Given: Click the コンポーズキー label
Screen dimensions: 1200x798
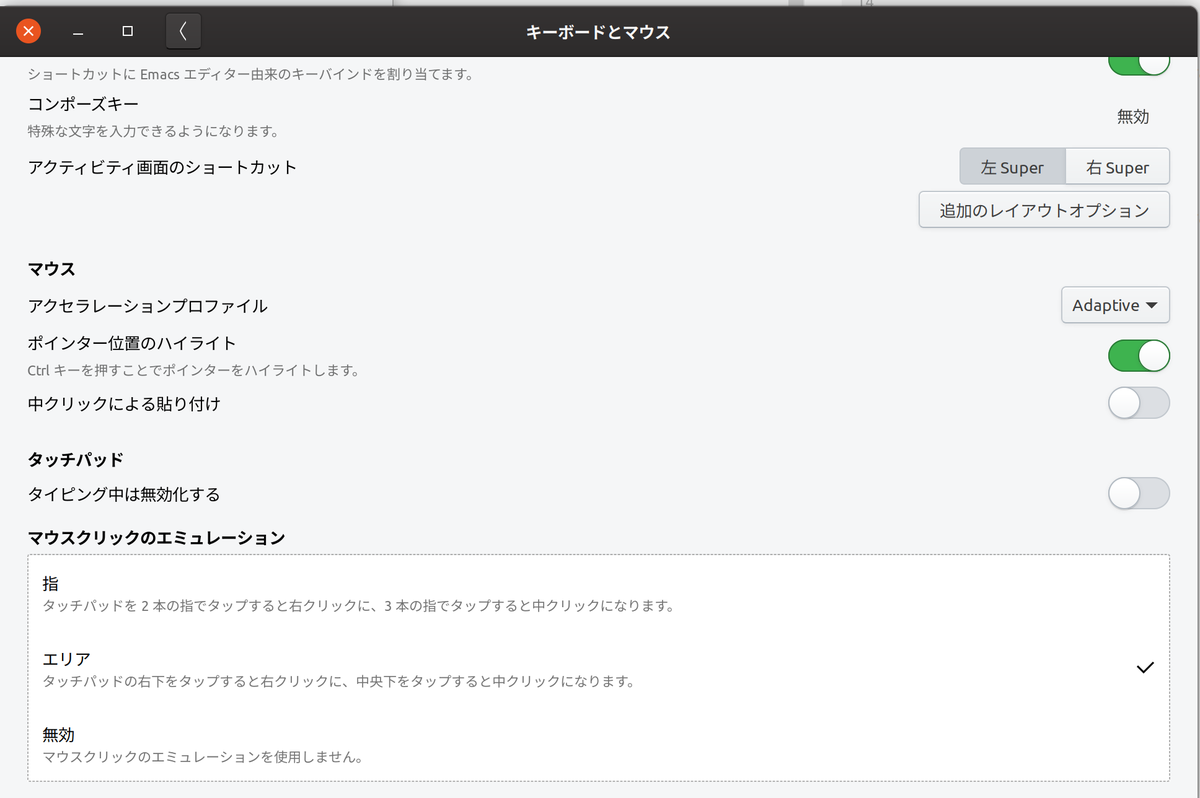Looking at the screenshot, I should (83, 104).
